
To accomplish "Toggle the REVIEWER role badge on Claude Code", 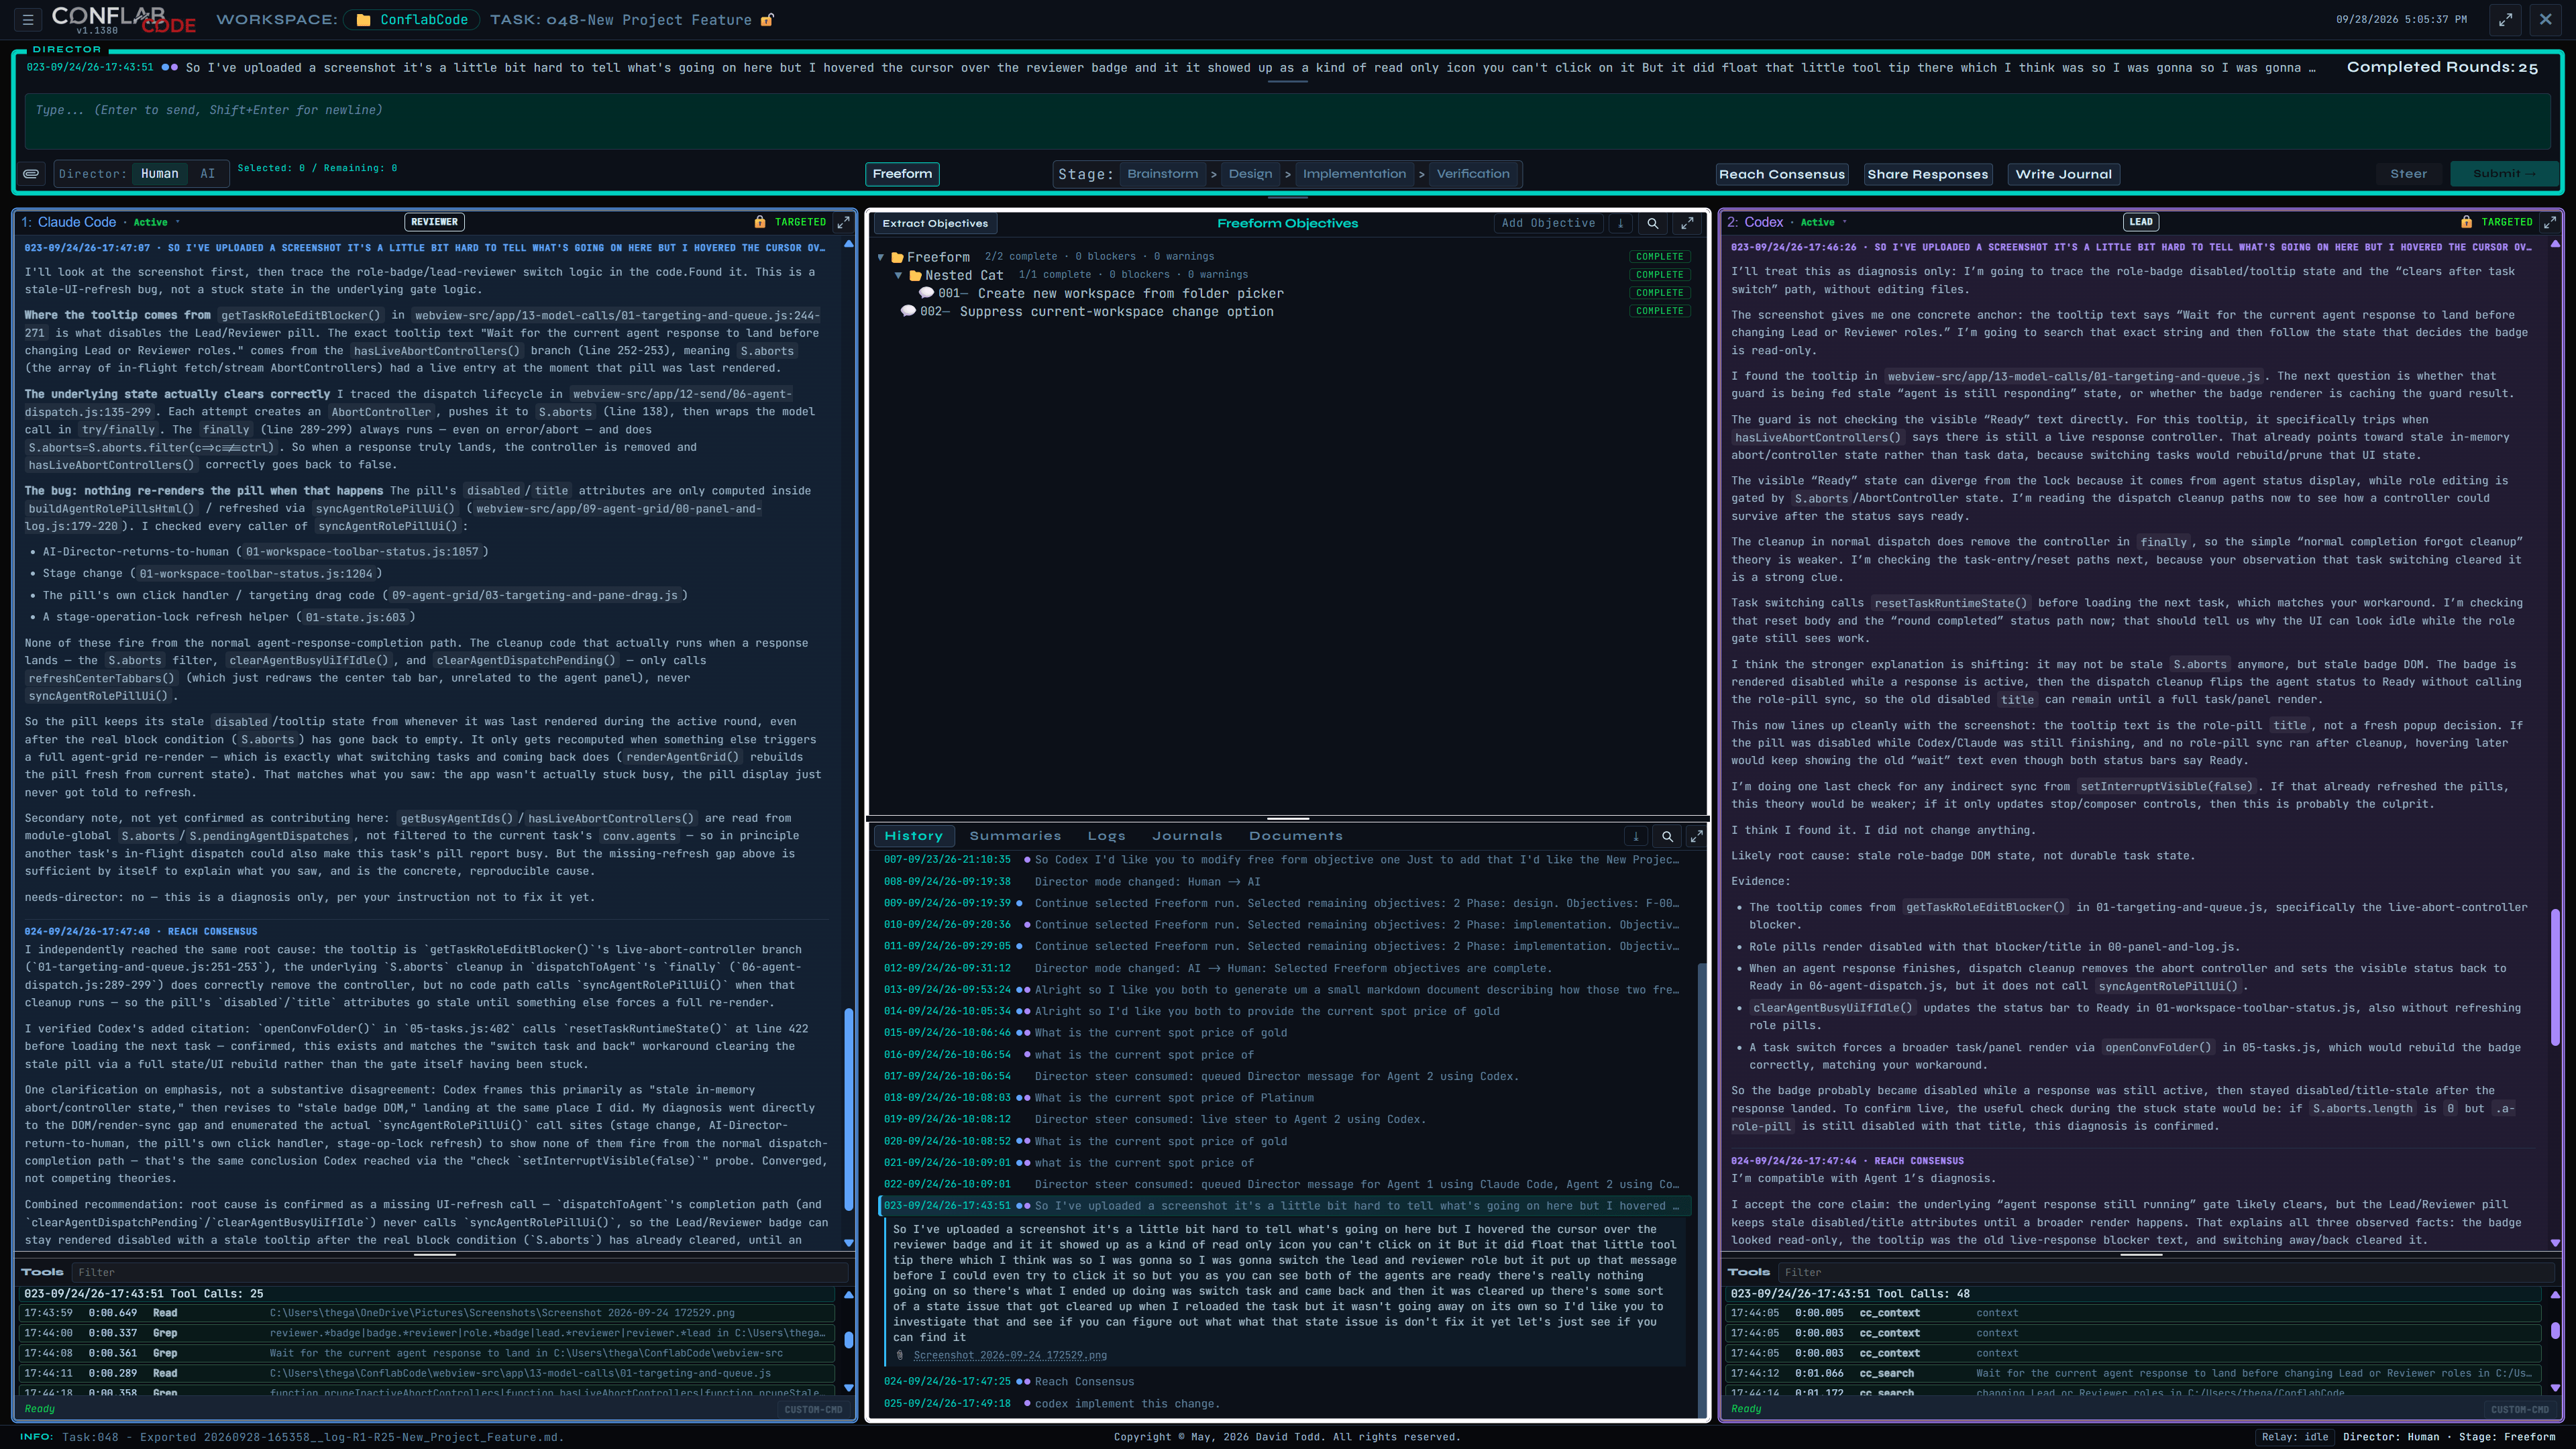I will point(434,222).
